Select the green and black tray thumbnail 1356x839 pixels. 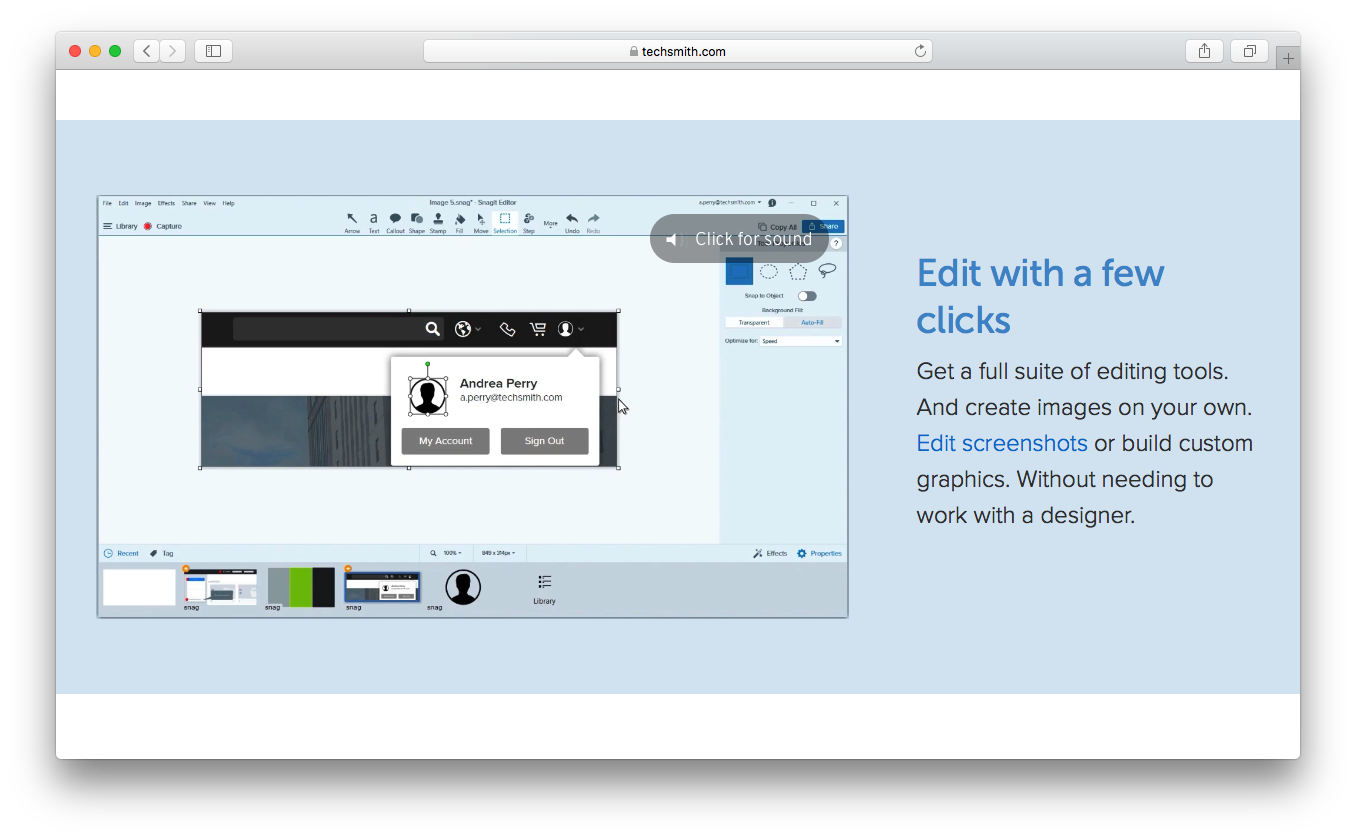point(301,587)
